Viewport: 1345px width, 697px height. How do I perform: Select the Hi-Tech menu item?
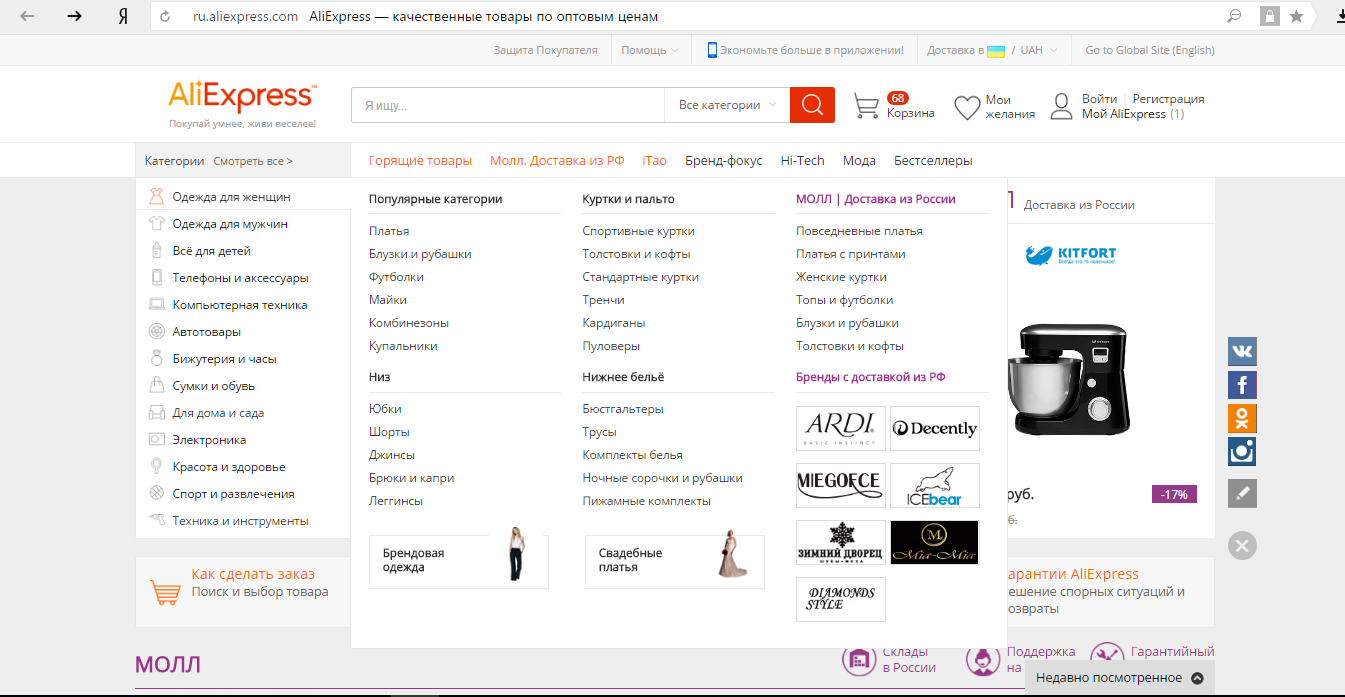pos(803,161)
